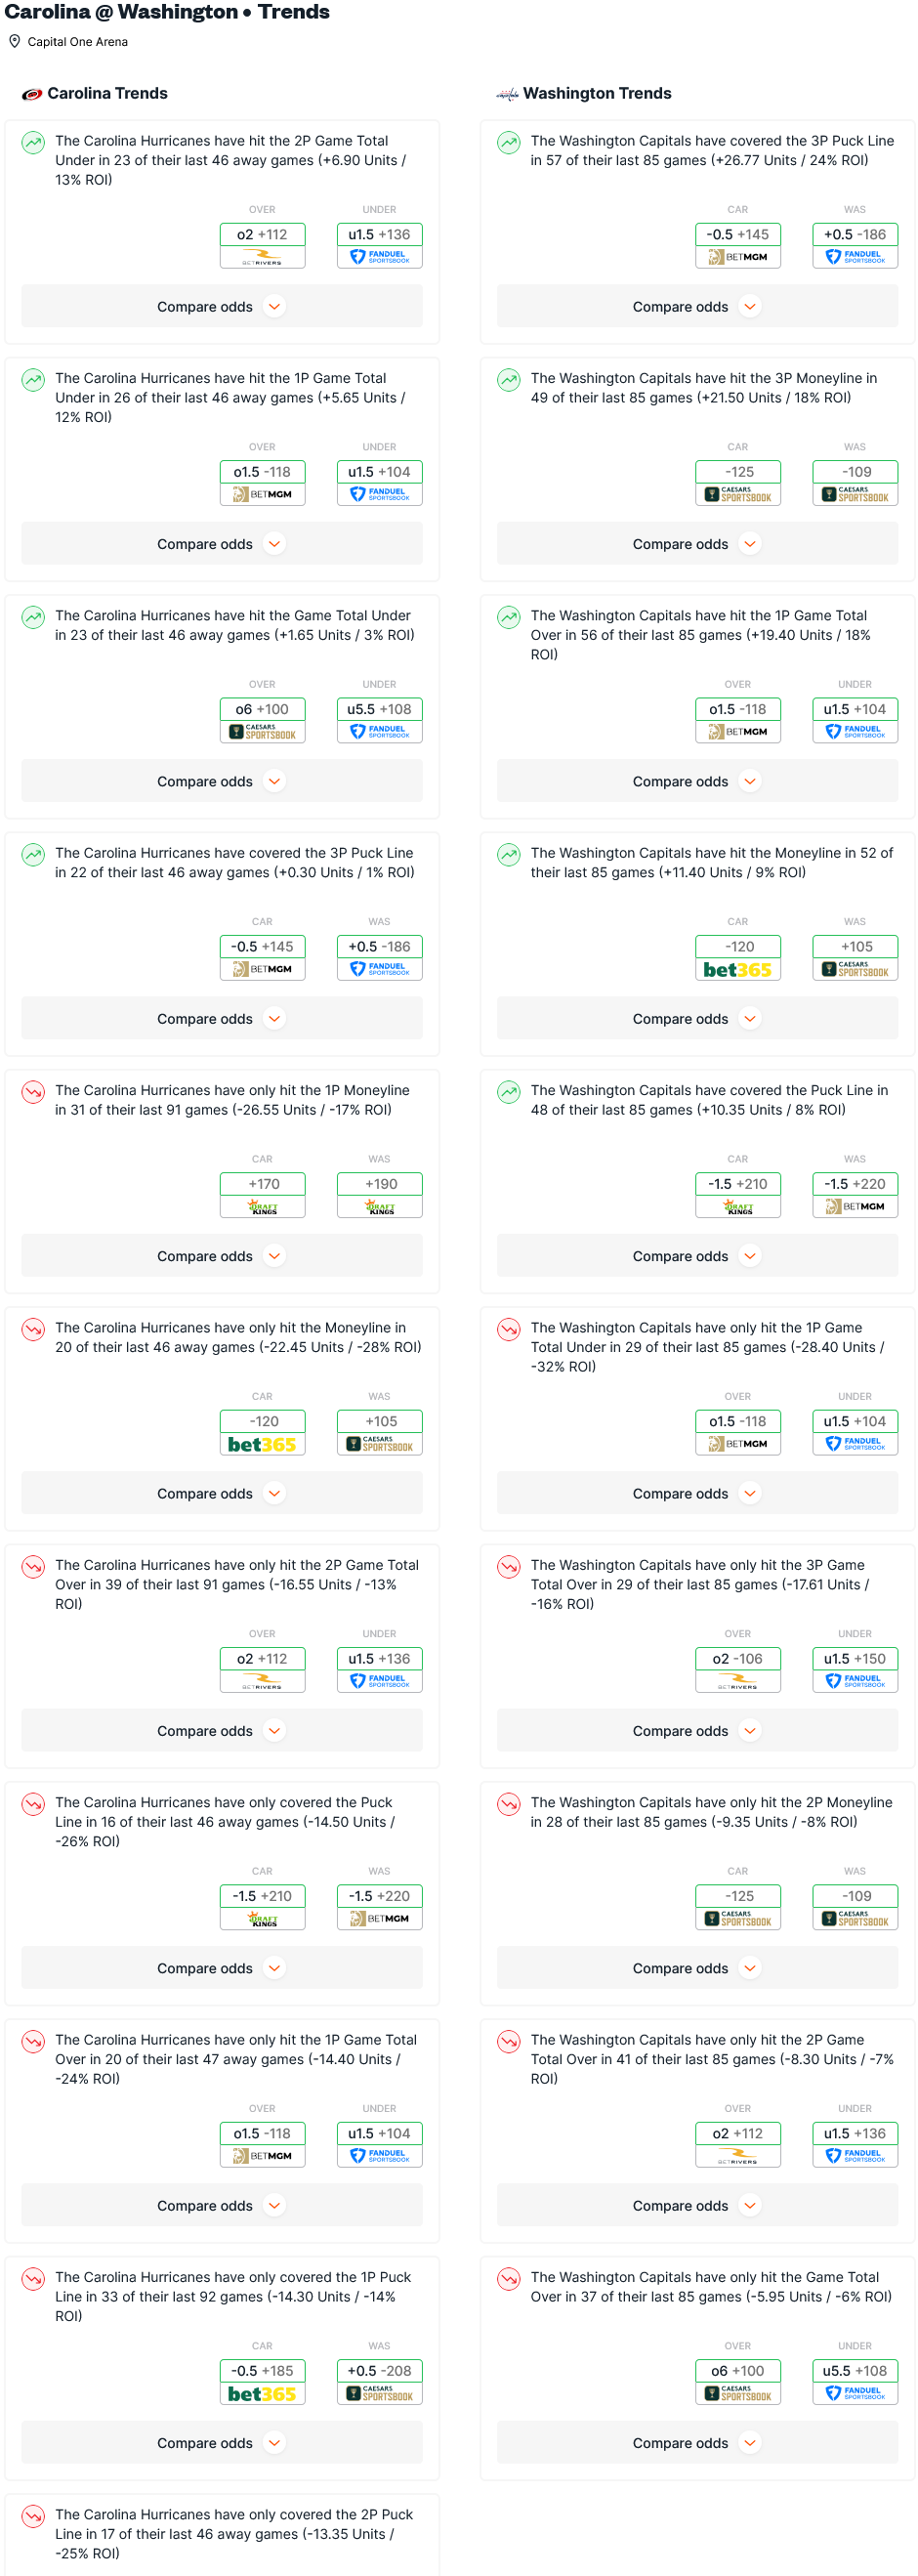The width and height of the screenshot is (918, 2576).
Task: Click the Washington Capitals logo icon
Action: [x=507, y=94]
